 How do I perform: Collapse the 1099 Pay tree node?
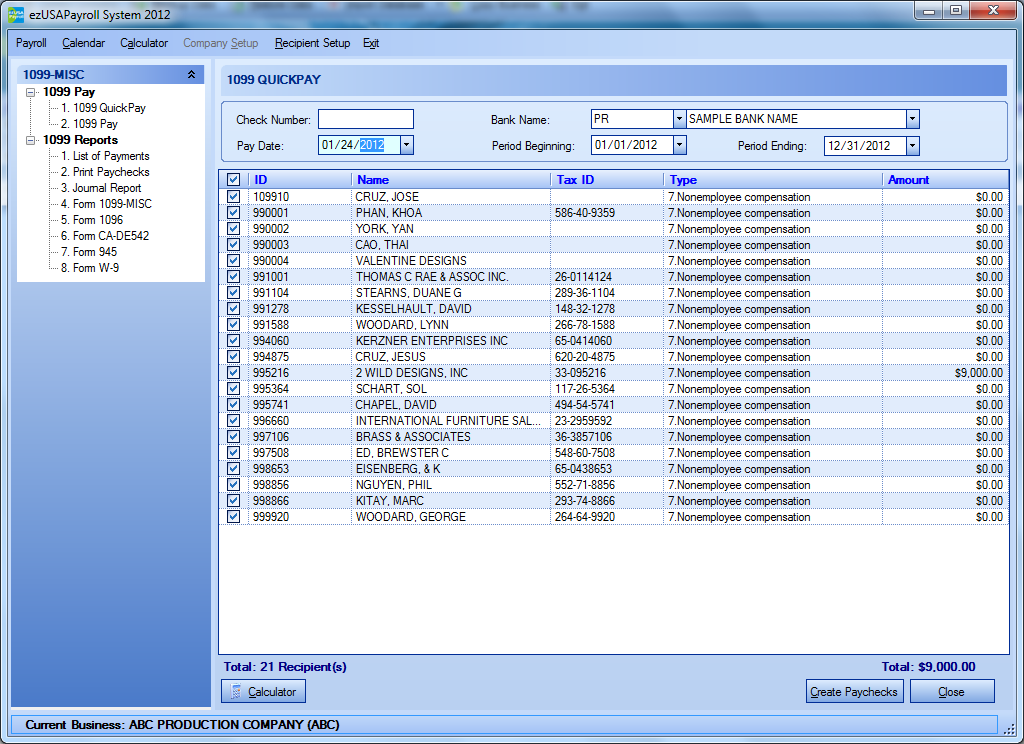pos(31,92)
